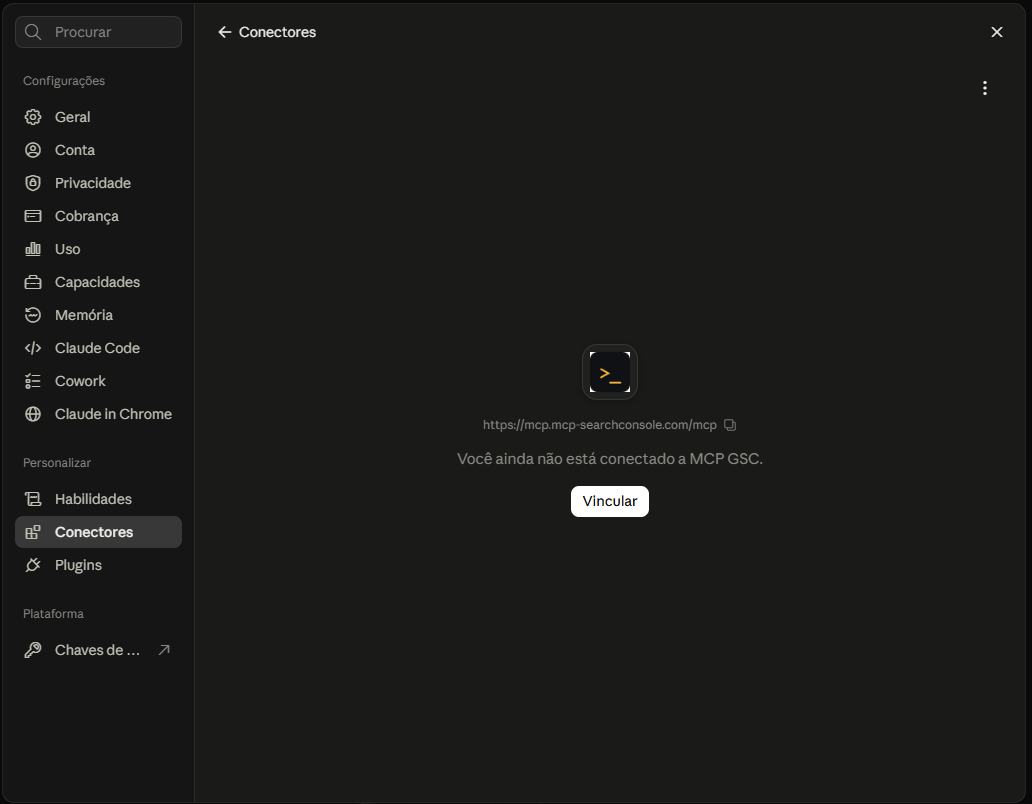Open Chaves de API external link
This screenshot has height=804, width=1032.
tap(98, 650)
